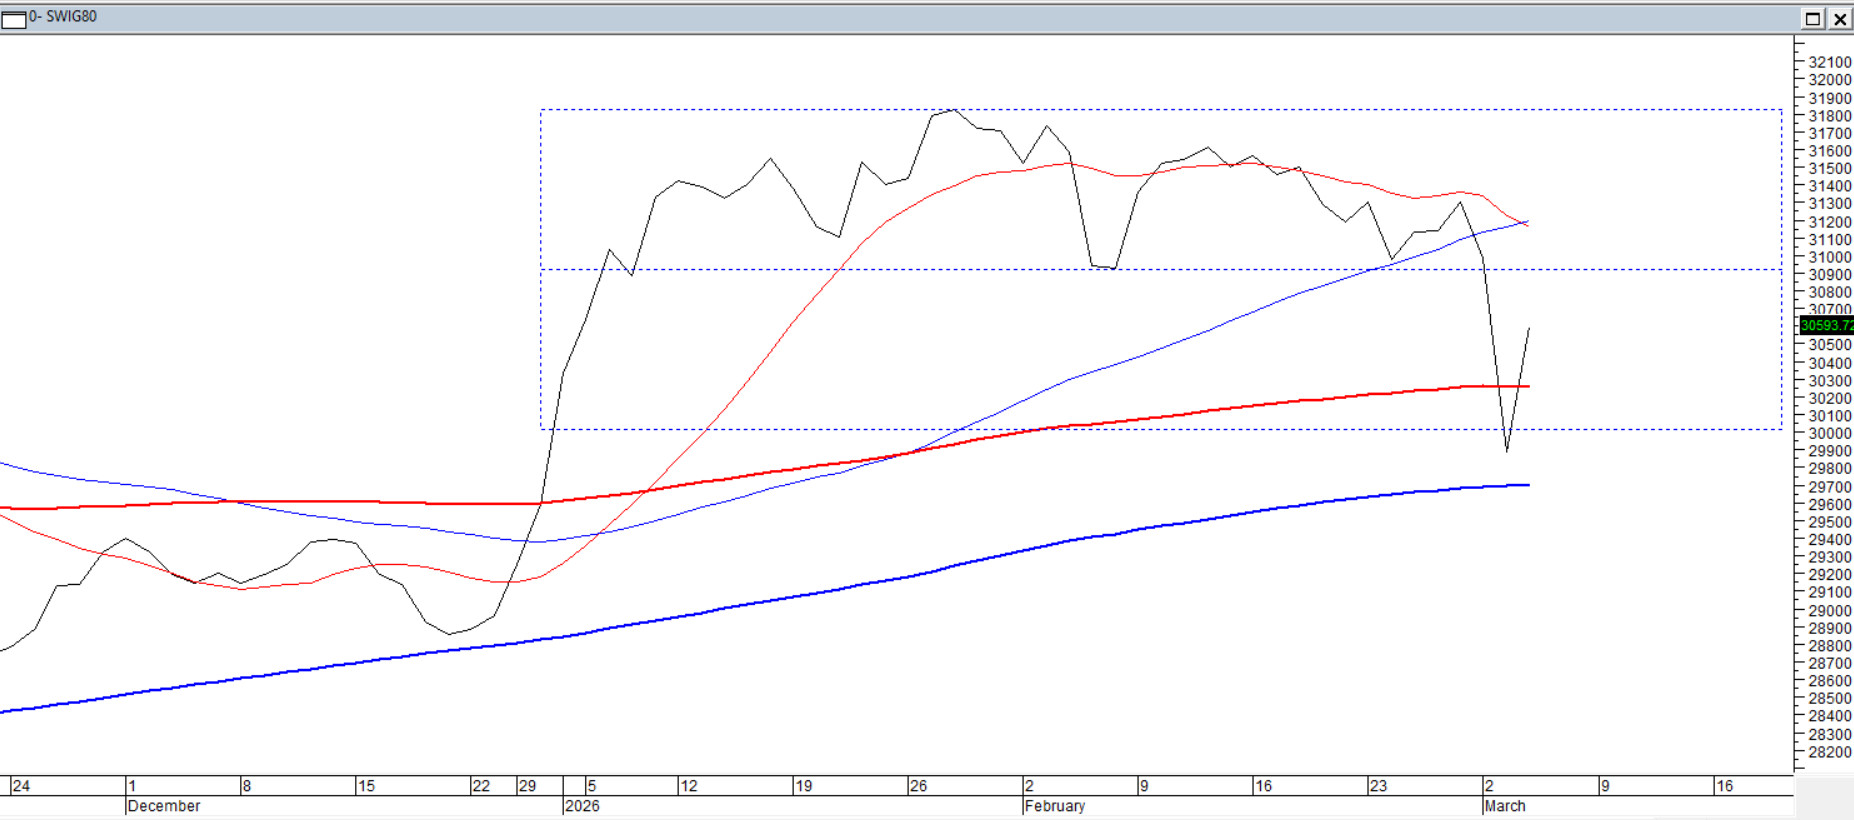Select date 26 on the time axis
Viewport: 1854px width, 820px height.
[x=918, y=786]
